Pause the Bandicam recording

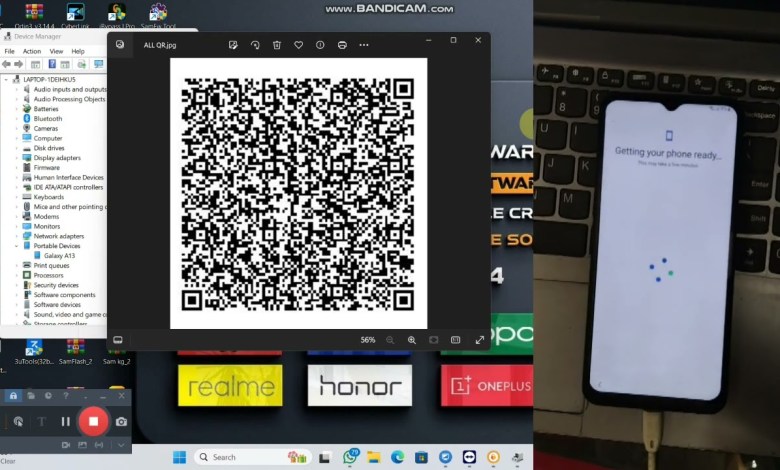[x=65, y=421]
